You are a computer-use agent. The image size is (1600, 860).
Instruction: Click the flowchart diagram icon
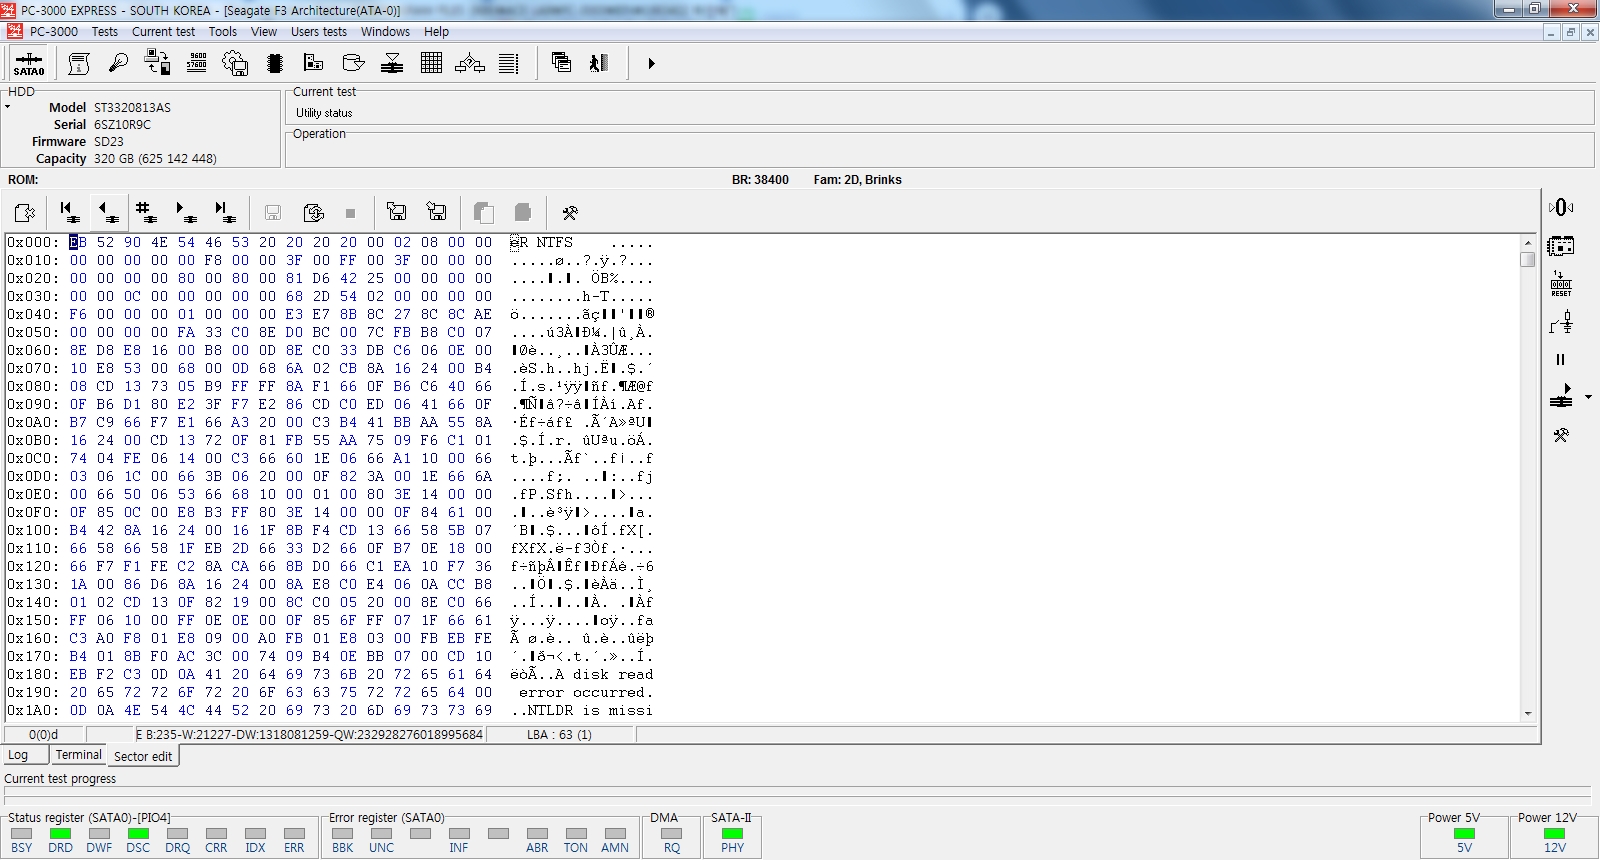click(x=470, y=63)
